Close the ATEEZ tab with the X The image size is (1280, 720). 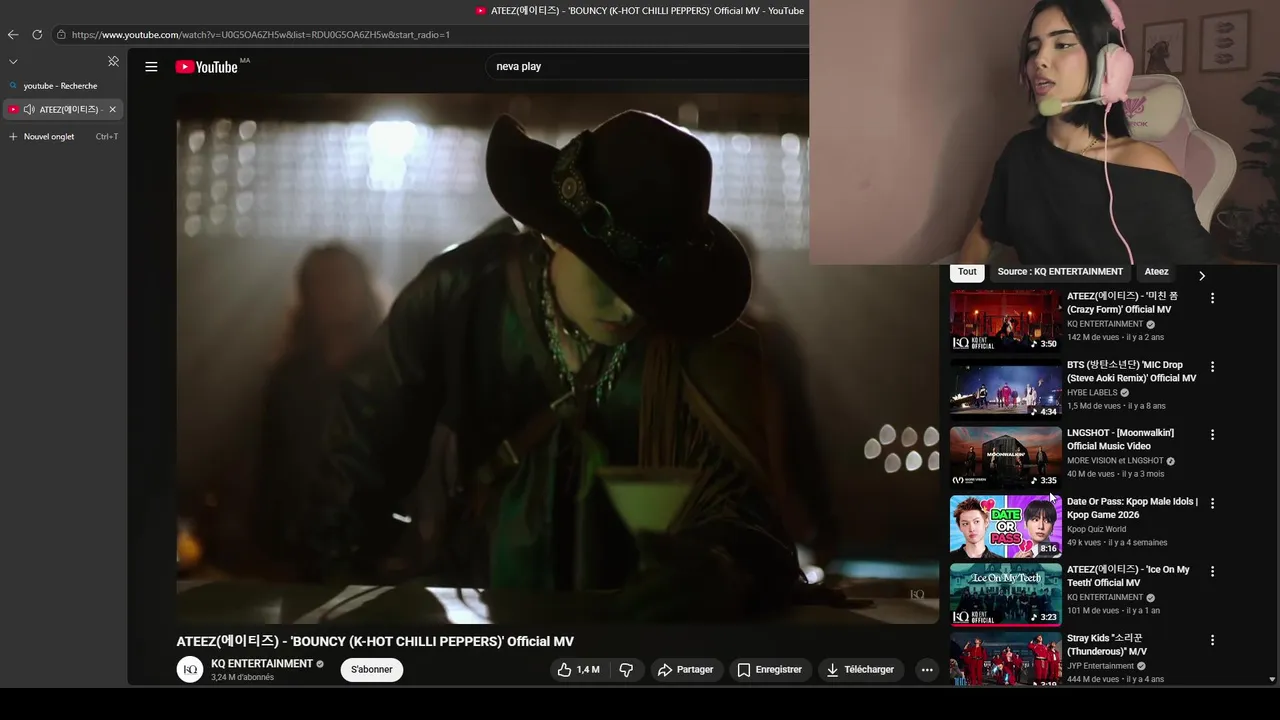coord(112,109)
